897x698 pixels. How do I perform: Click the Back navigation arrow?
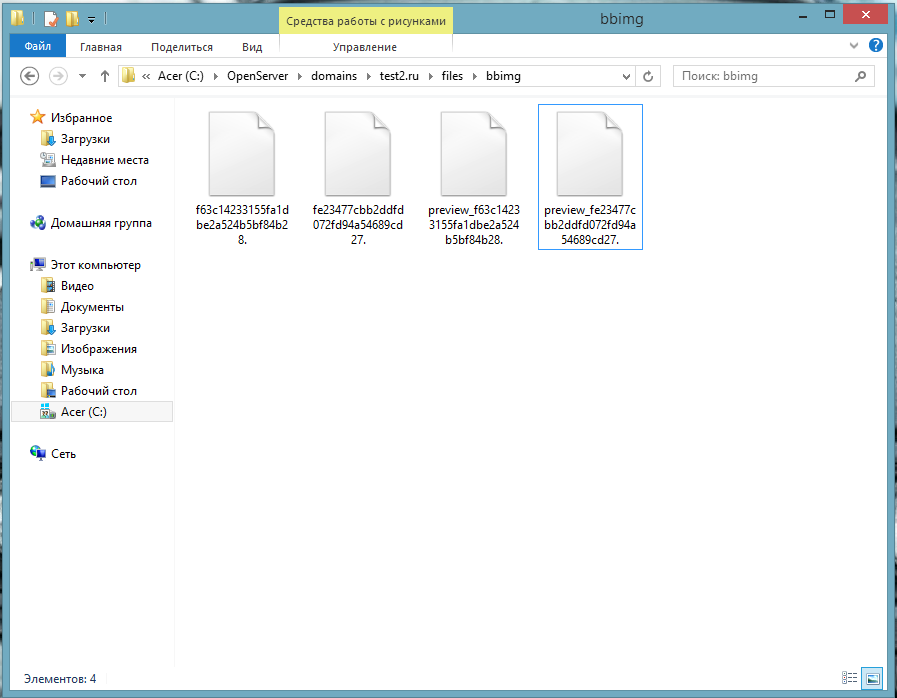tap(29, 76)
